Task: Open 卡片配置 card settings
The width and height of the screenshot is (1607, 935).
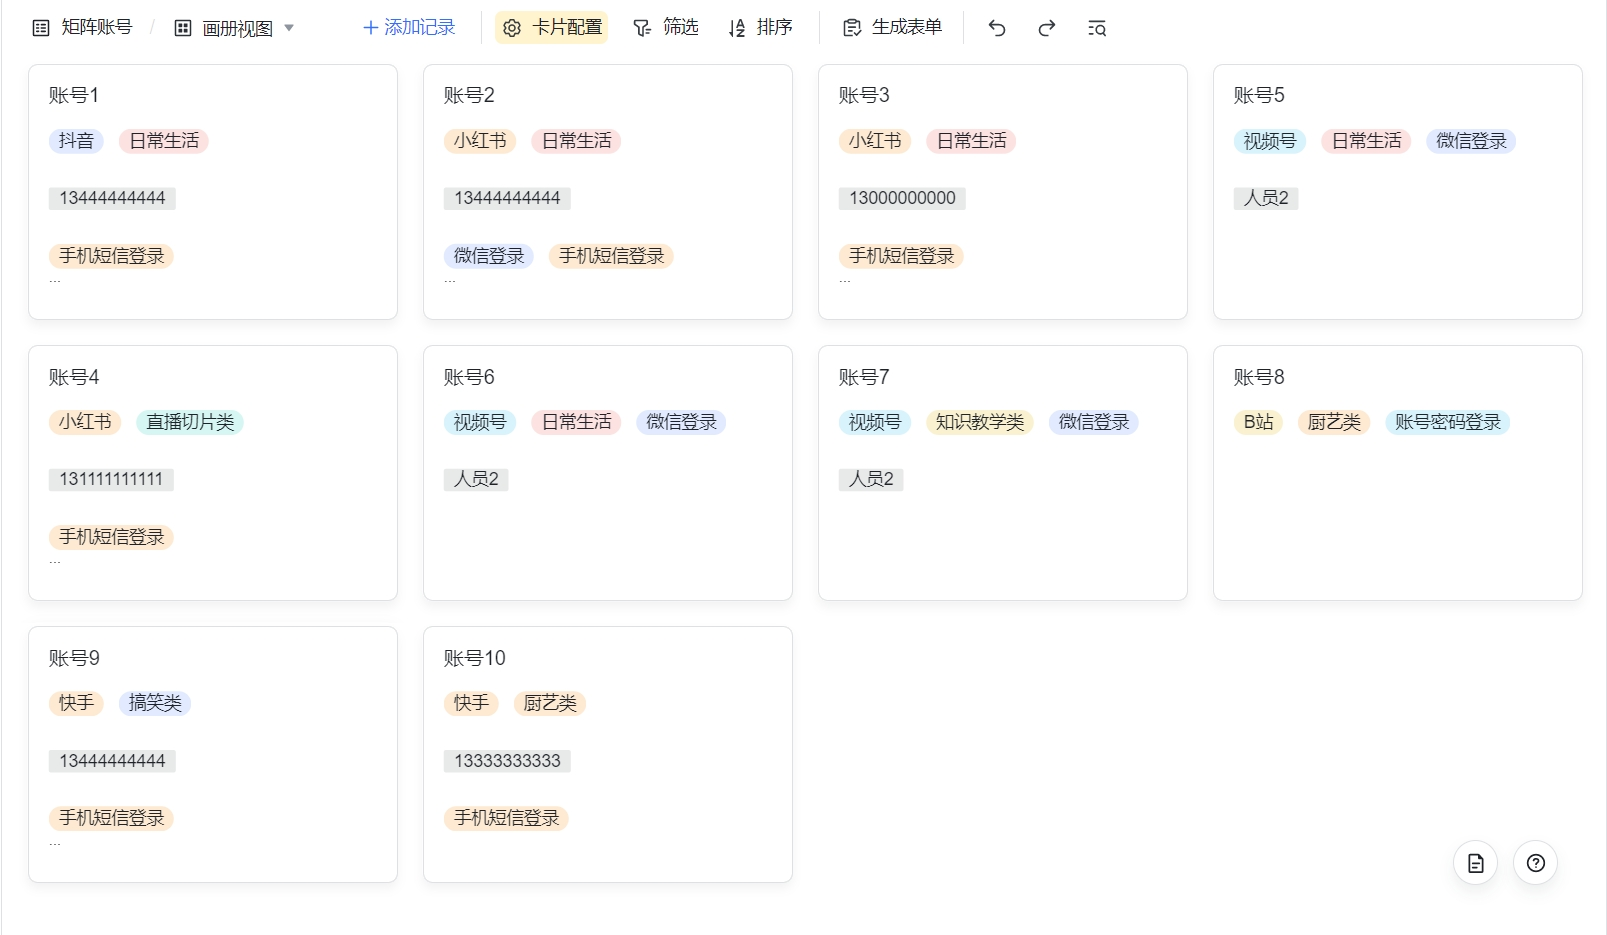Action: 552,28
